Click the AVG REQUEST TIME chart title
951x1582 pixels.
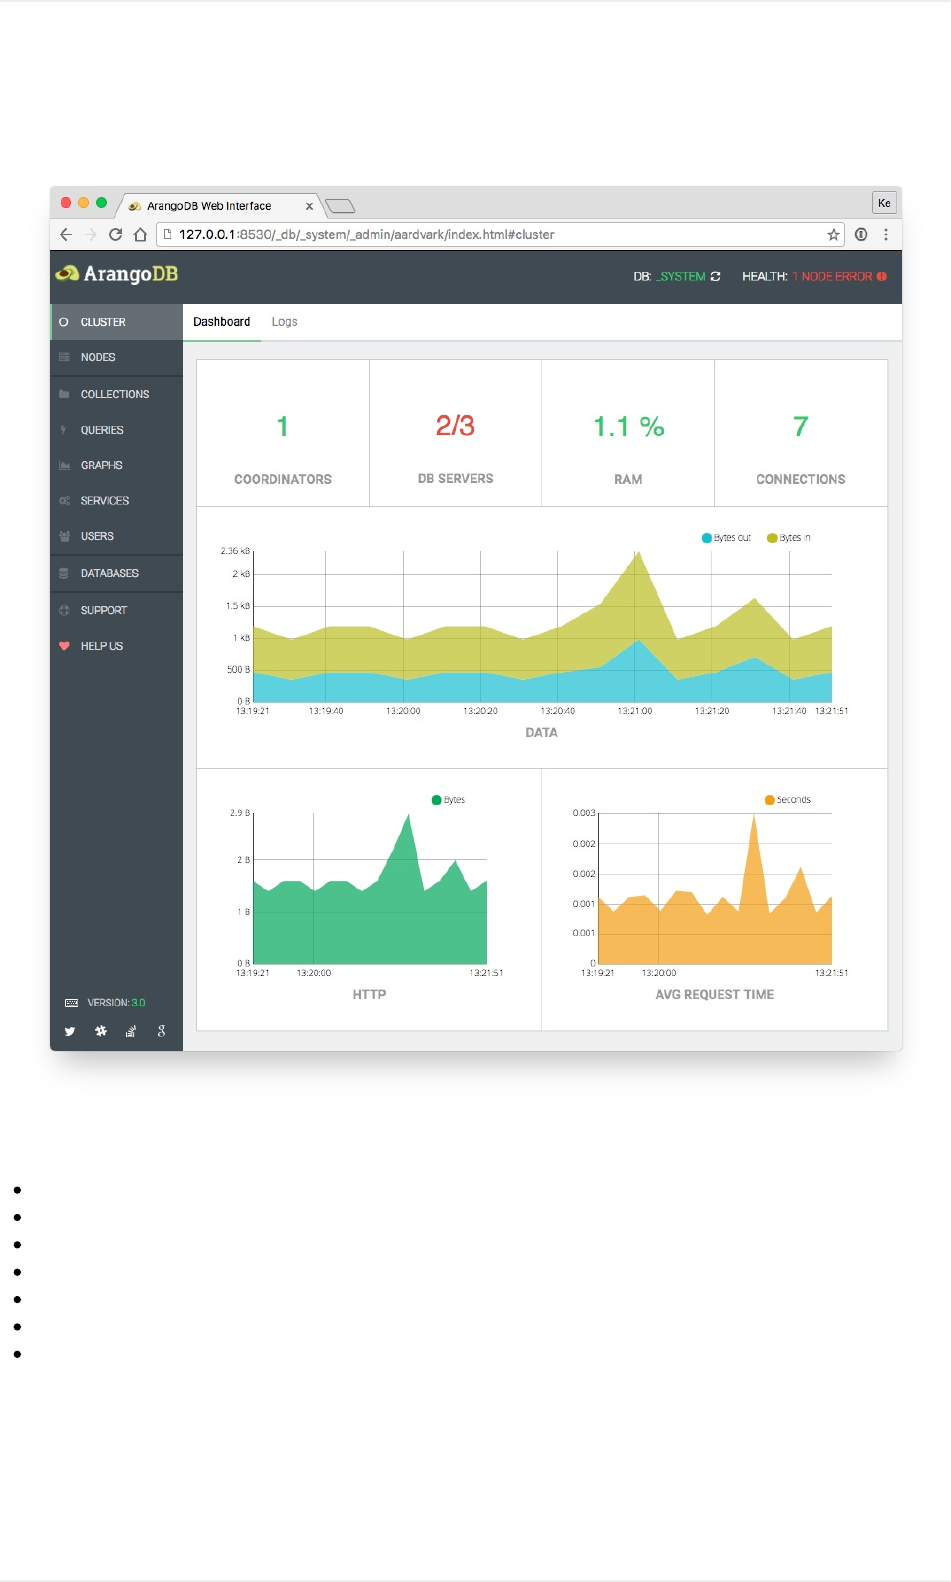click(x=714, y=995)
